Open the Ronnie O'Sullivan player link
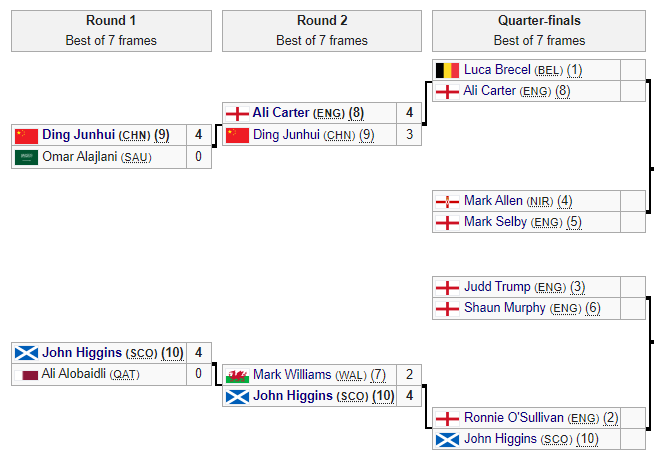 pos(514,417)
